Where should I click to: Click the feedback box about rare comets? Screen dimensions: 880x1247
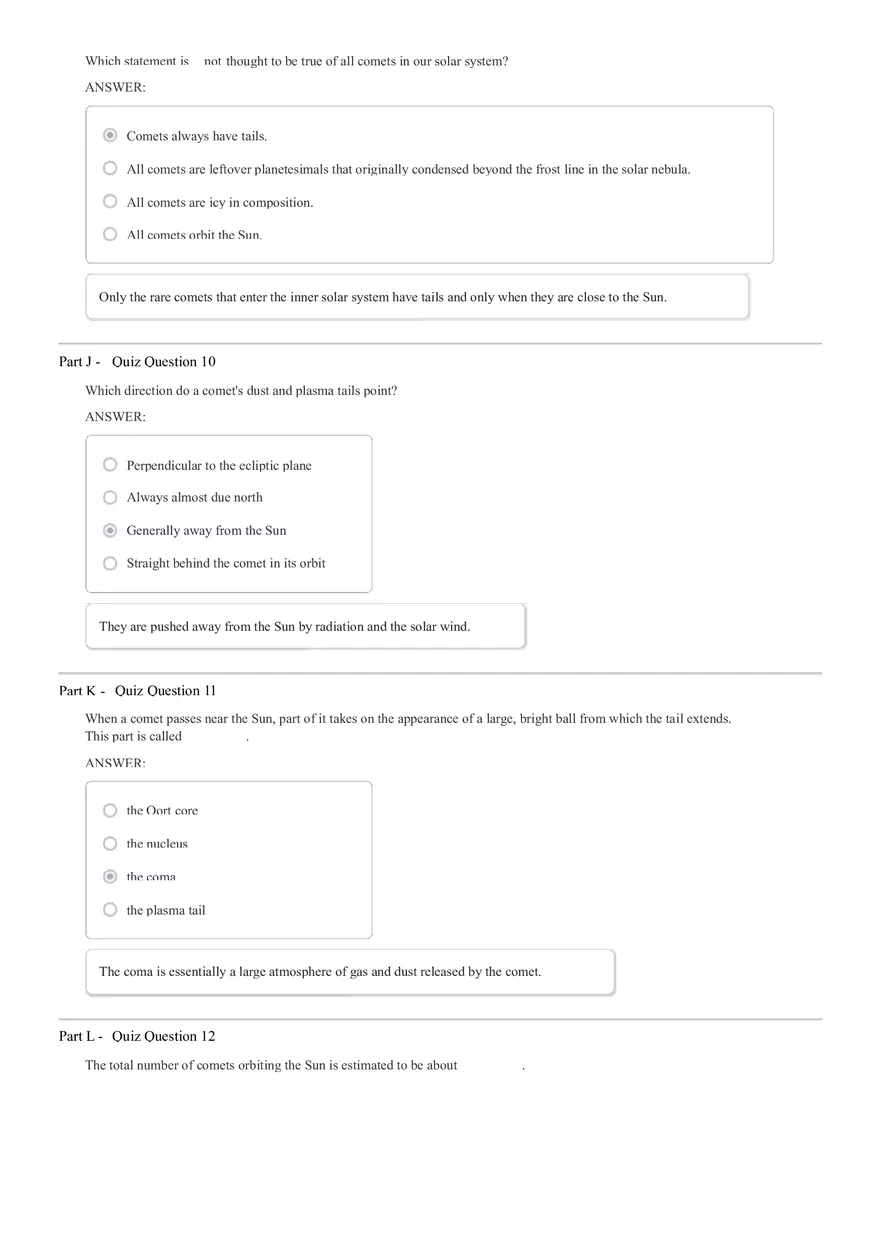tap(417, 296)
